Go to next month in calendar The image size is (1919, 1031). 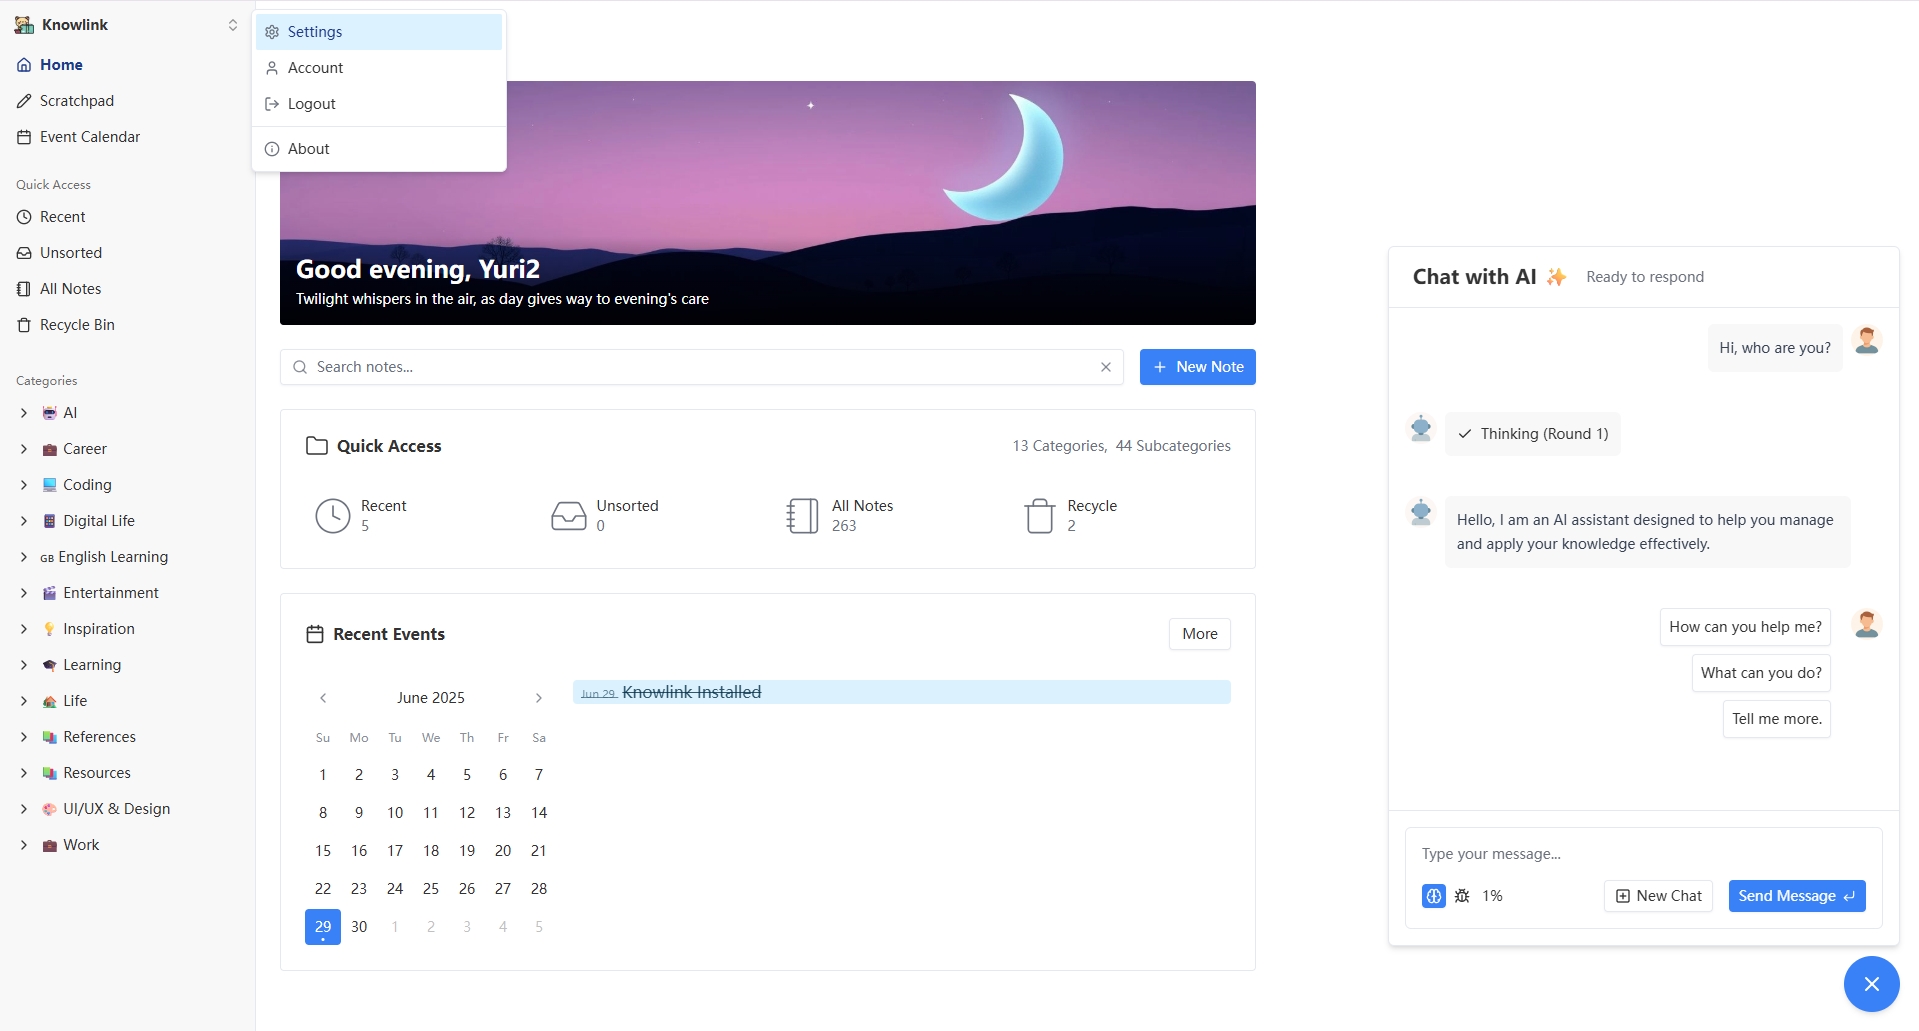(539, 698)
